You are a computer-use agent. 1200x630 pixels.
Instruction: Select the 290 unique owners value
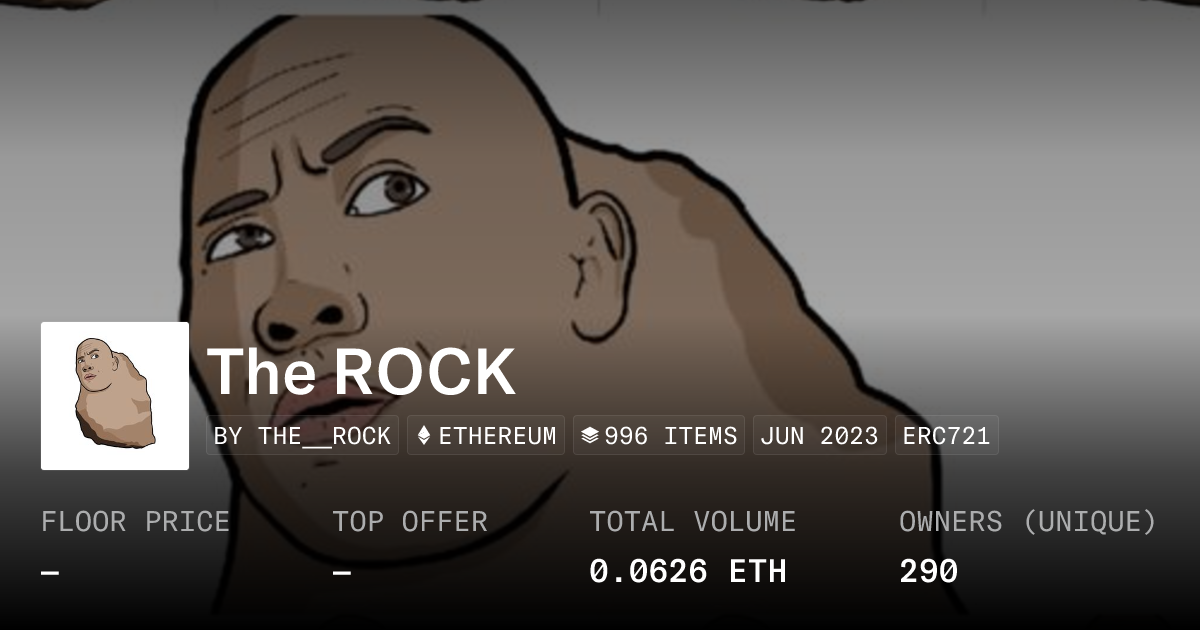click(x=928, y=572)
